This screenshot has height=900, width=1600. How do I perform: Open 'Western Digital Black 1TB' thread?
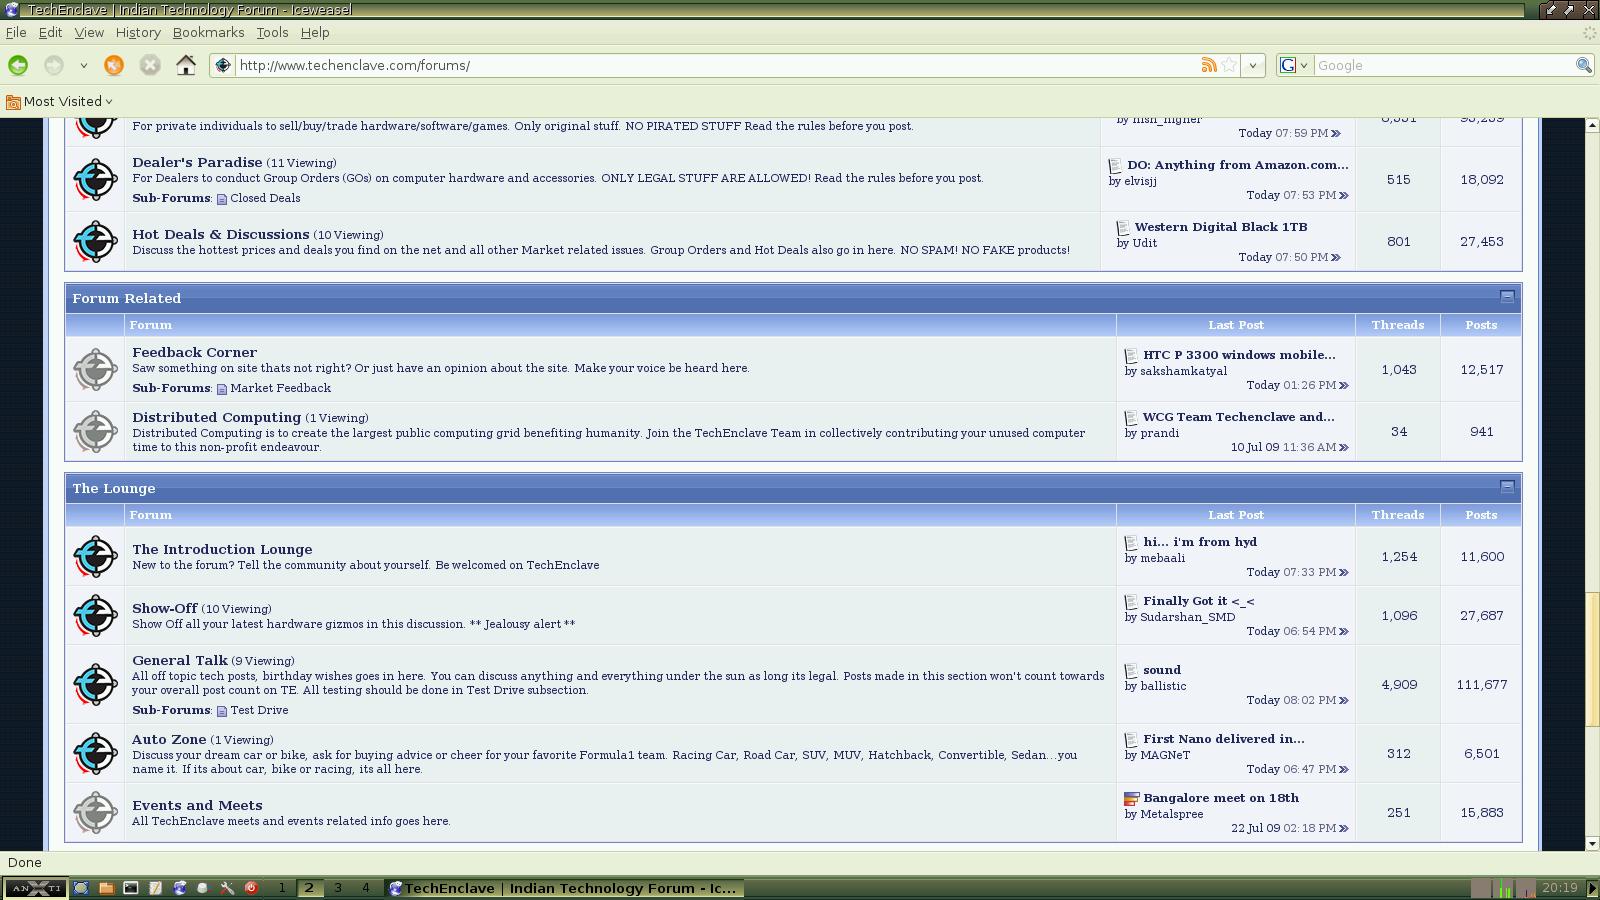click(1221, 227)
